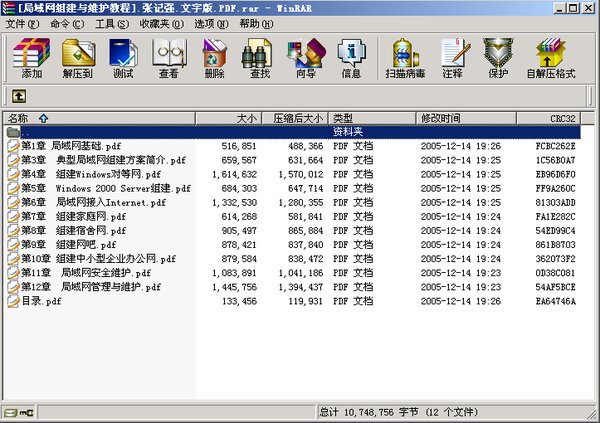Click packed size value 1,570,012
Viewport: 600px width, 423px height.
point(301,175)
